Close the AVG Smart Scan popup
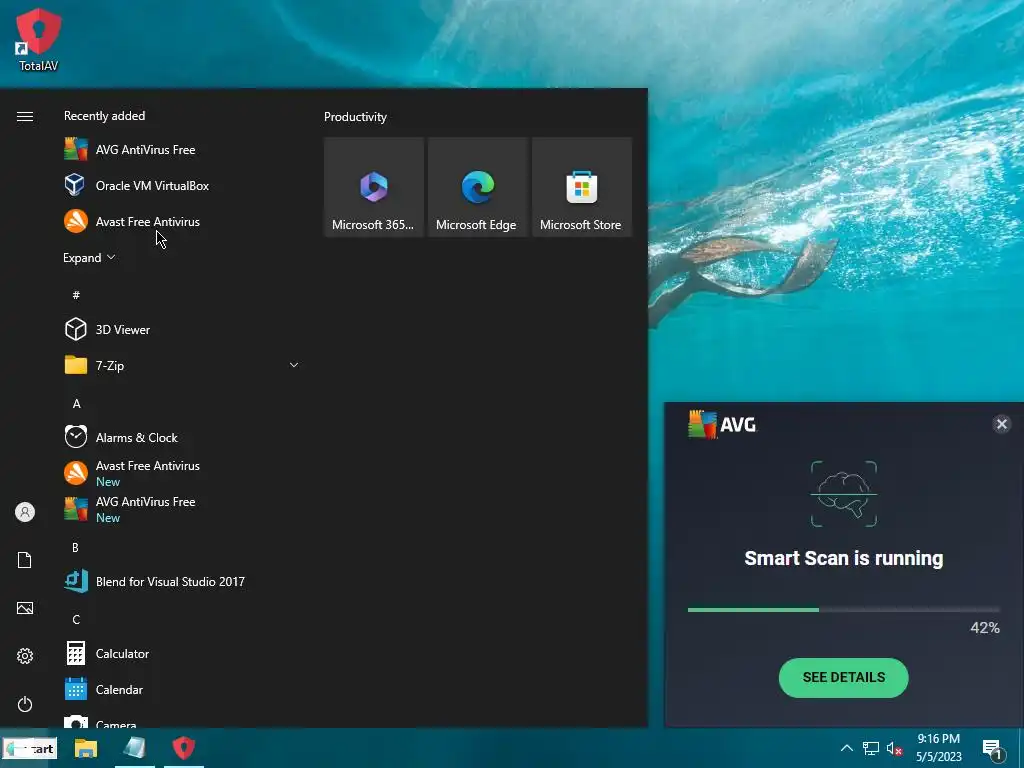This screenshot has height=768, width=1024. (1001, 424)
